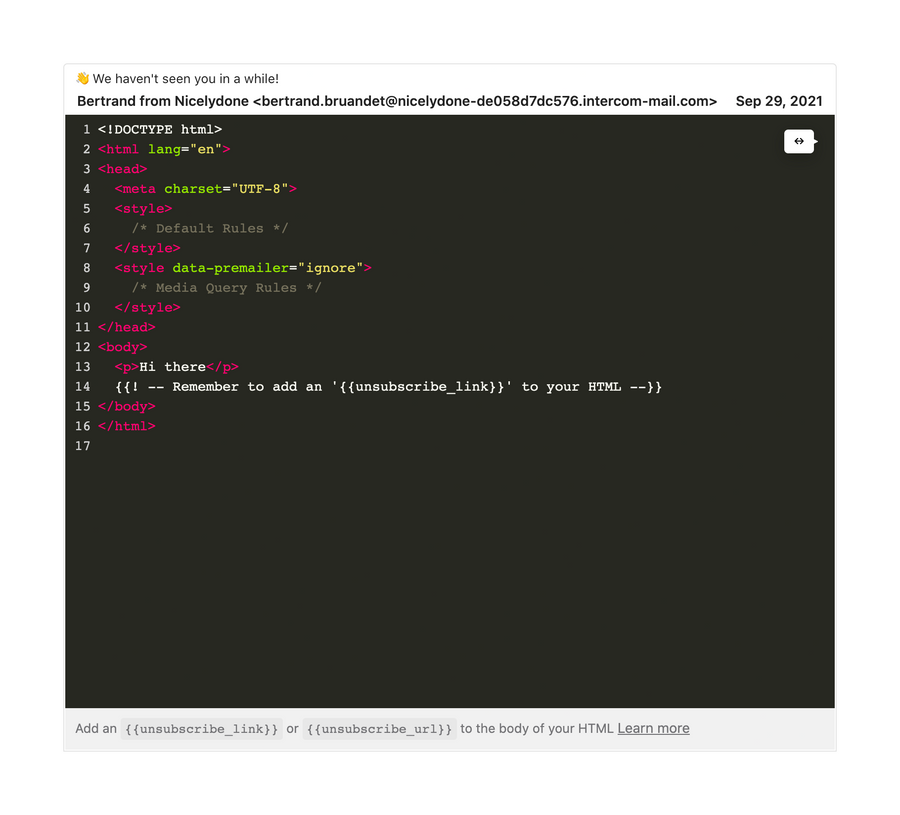The width and height of the screenshot is (900, 815).
Task: Click line number 14 in the gutter
Action: point(82,386)
